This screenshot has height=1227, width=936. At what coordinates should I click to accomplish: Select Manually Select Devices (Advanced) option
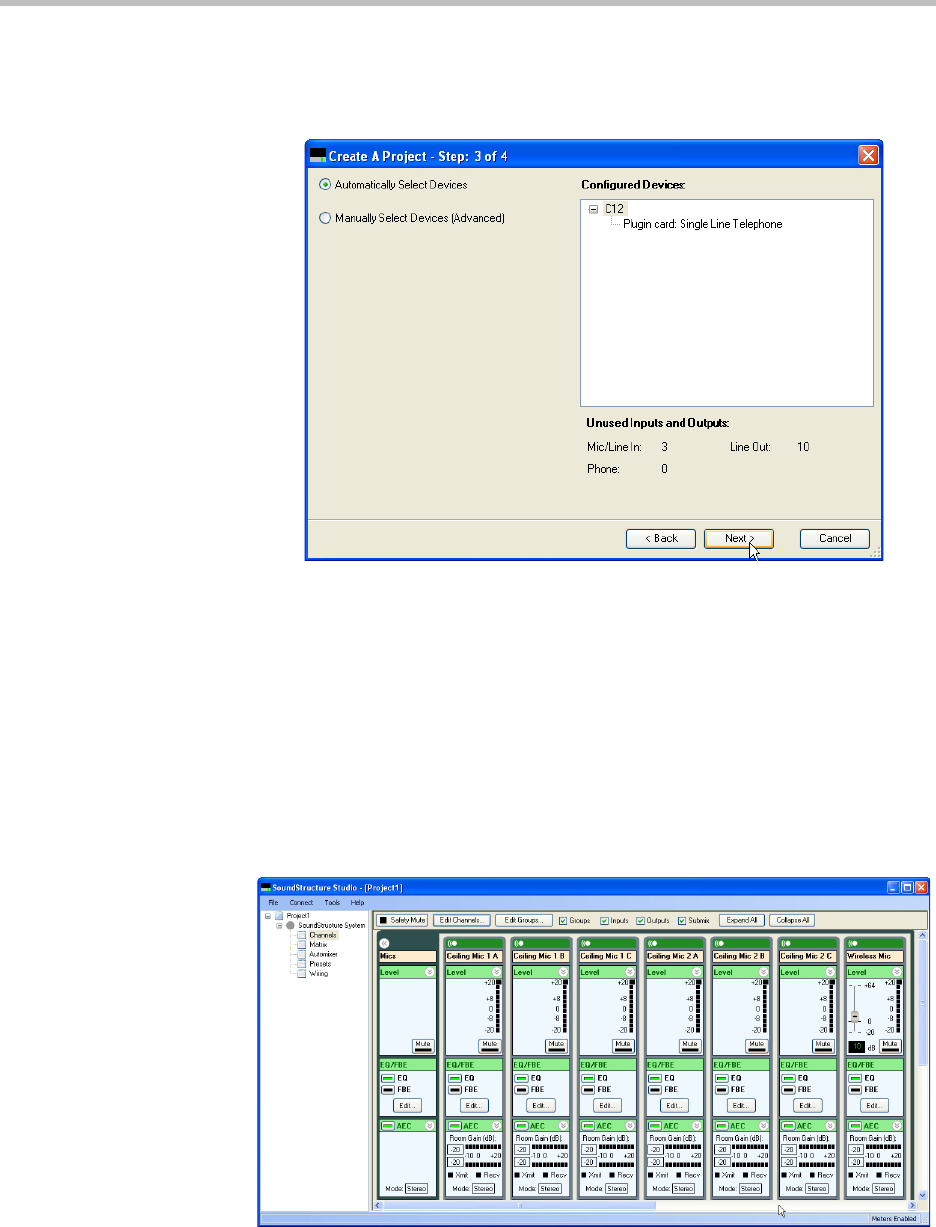324,218
